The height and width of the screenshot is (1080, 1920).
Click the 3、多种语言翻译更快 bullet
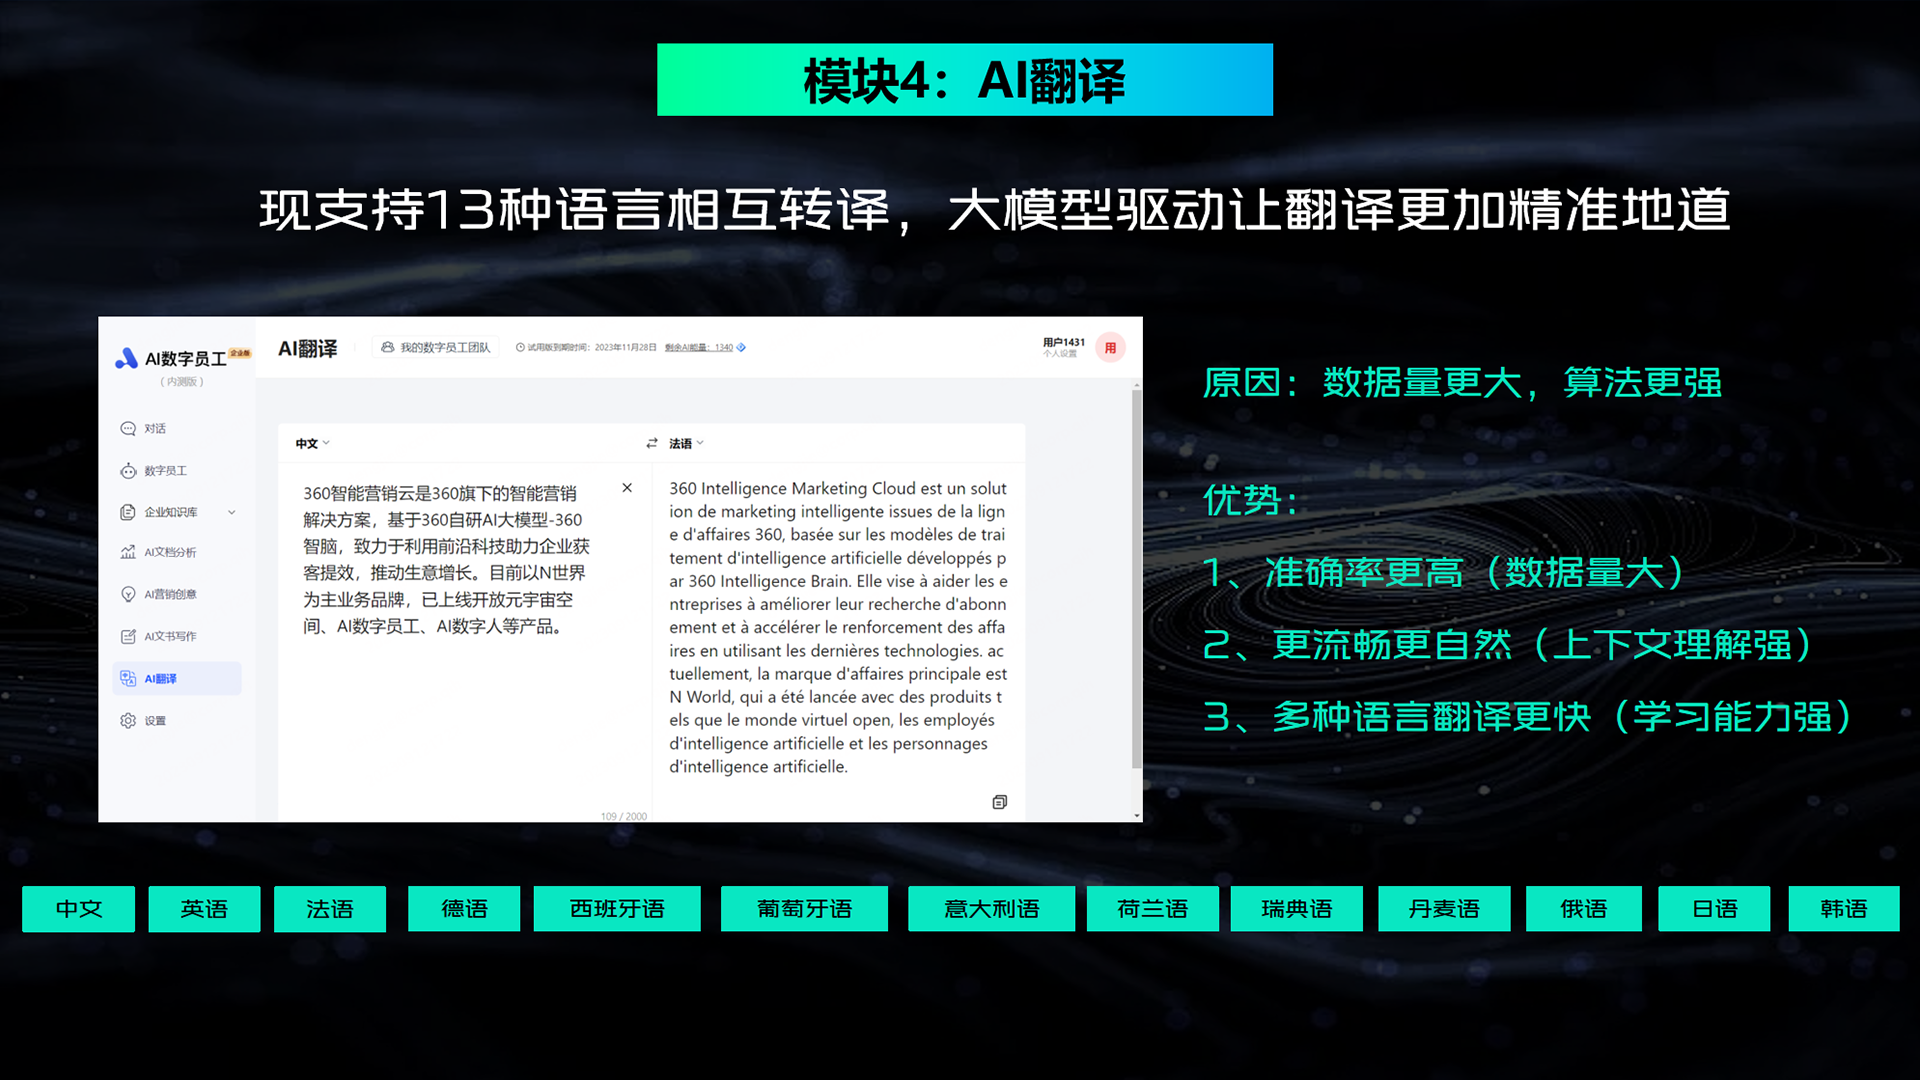coord(1528,716)
